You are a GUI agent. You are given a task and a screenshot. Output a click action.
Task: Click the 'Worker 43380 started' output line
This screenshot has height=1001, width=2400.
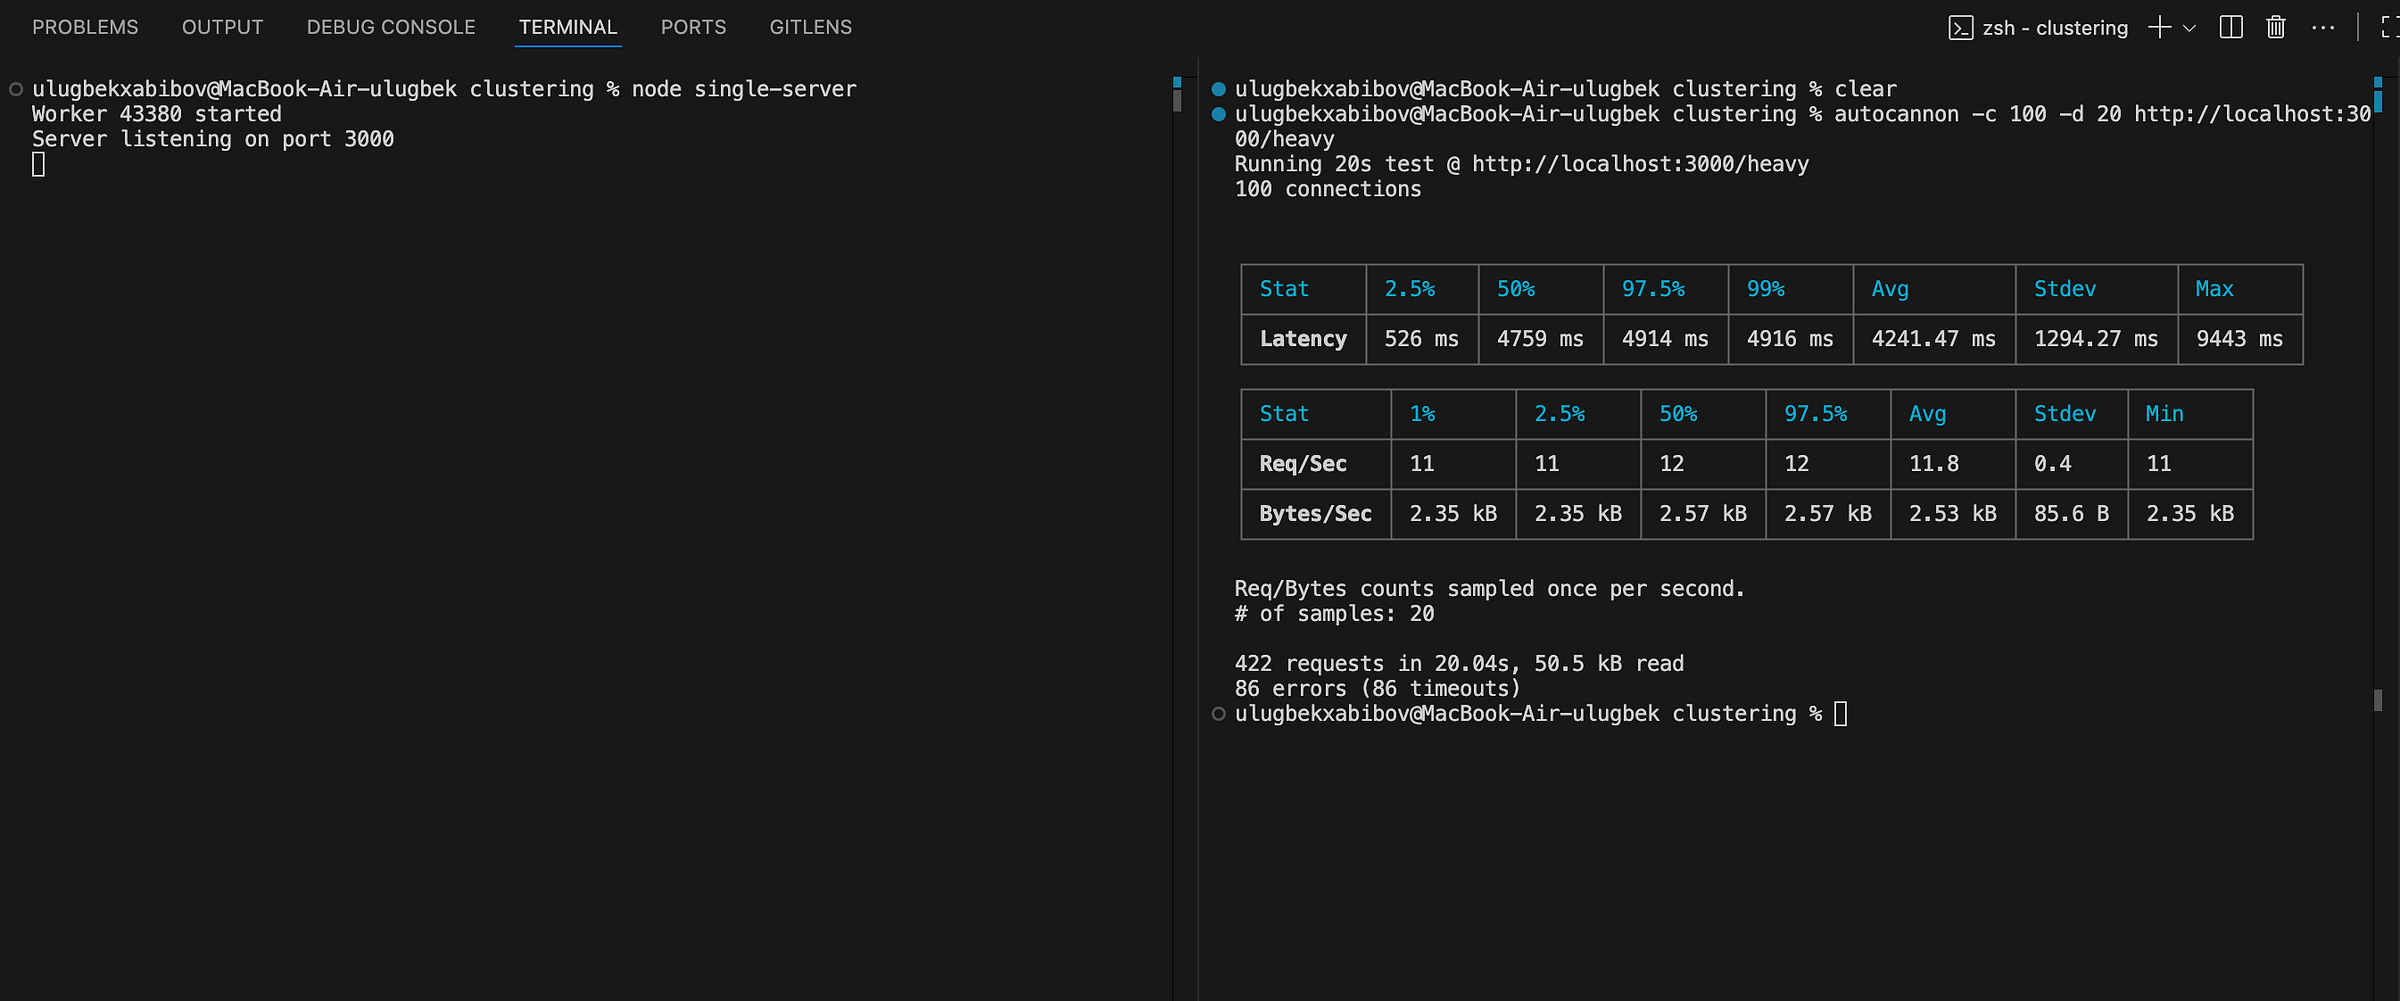[x=157, y=114]
